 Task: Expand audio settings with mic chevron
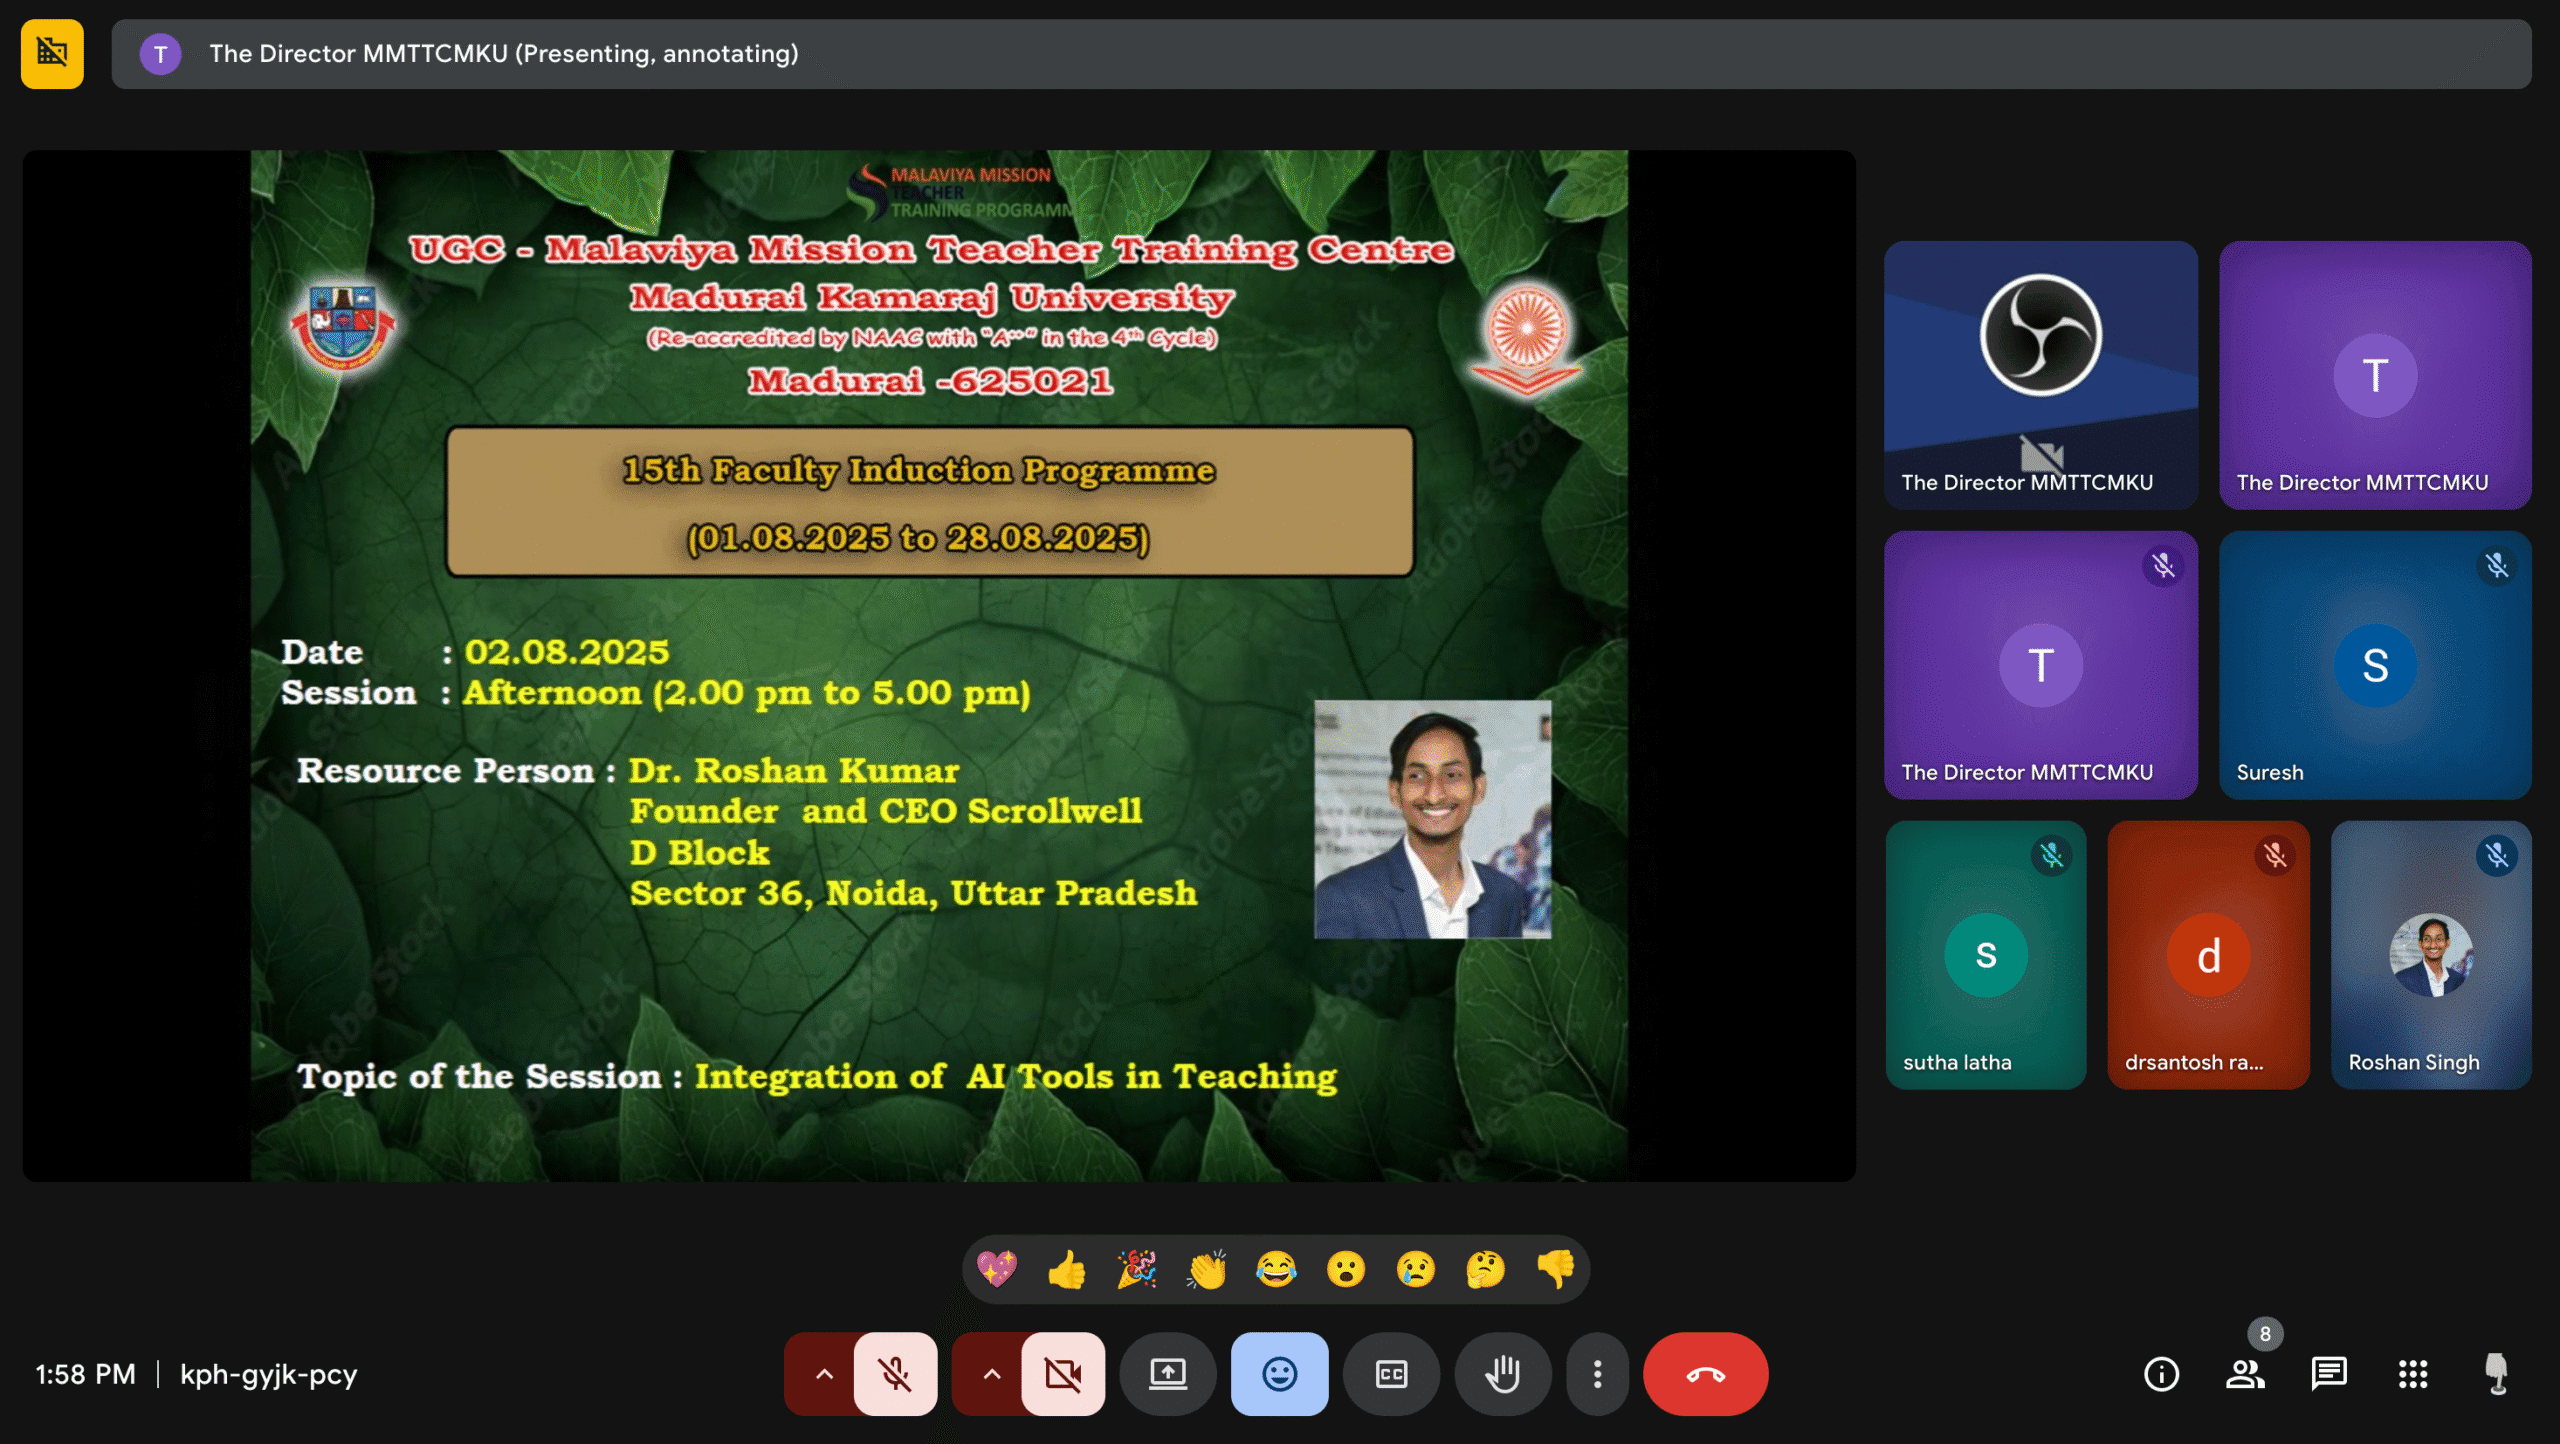pos(823,1374)
